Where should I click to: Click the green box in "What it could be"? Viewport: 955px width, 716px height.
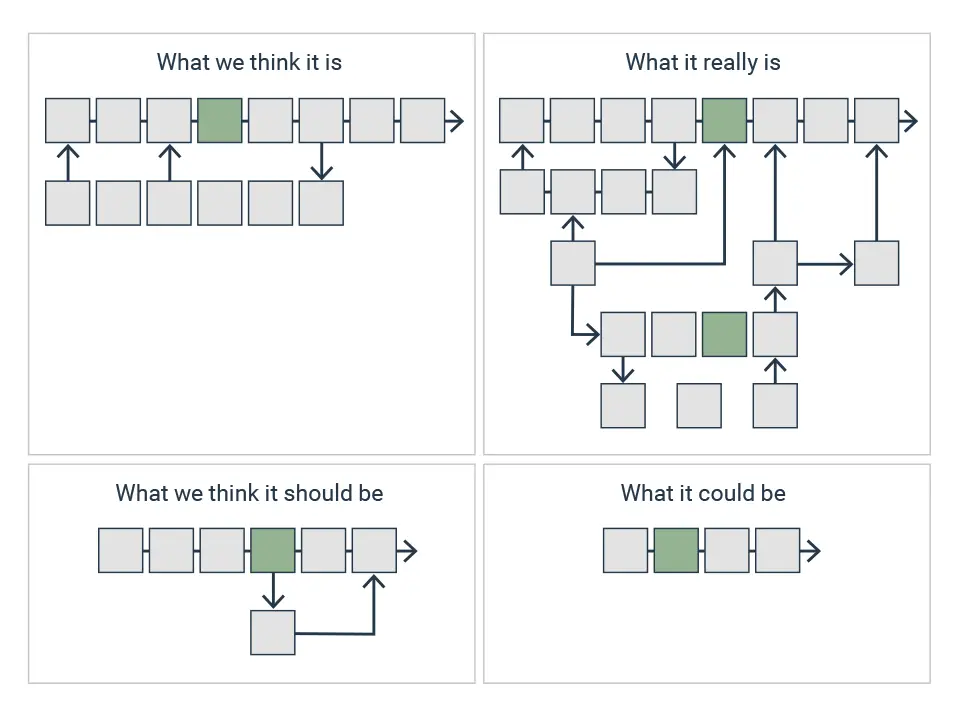coord(676,551)
